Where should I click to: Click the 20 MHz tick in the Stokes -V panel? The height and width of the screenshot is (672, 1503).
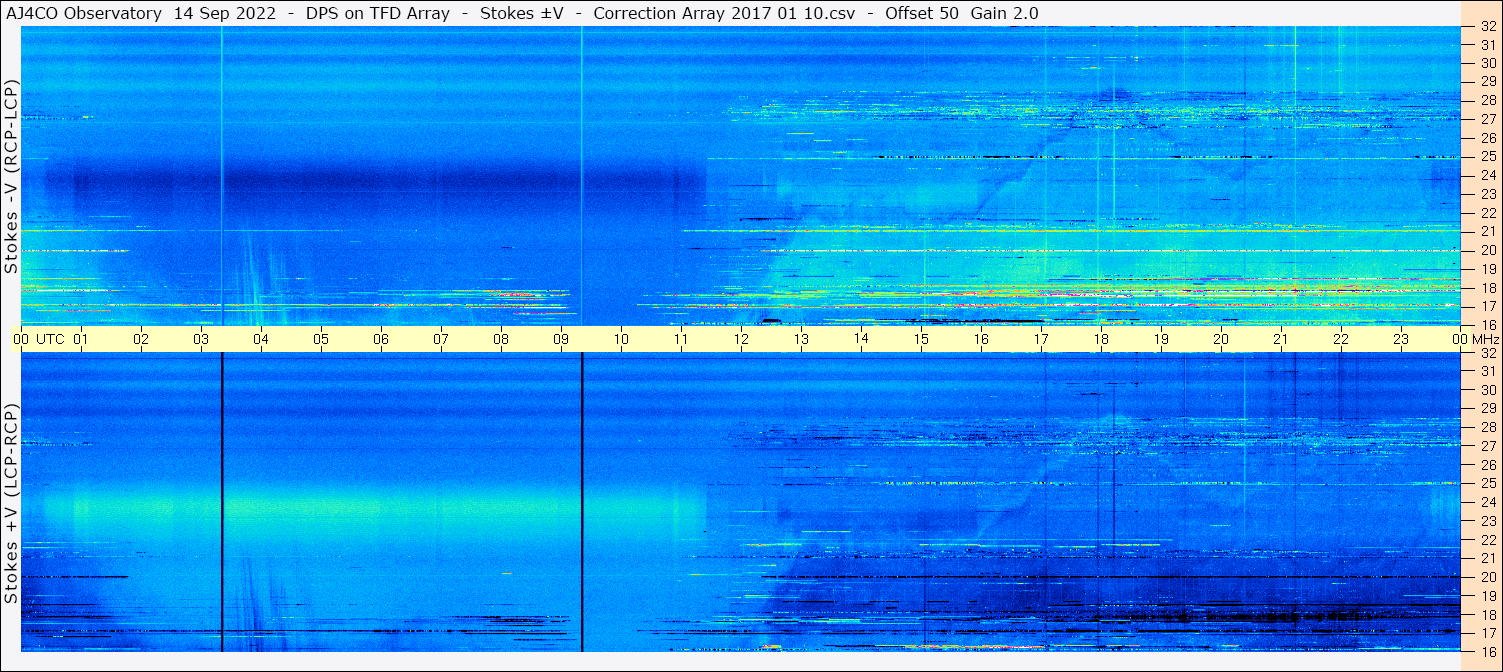[1487, 250]
